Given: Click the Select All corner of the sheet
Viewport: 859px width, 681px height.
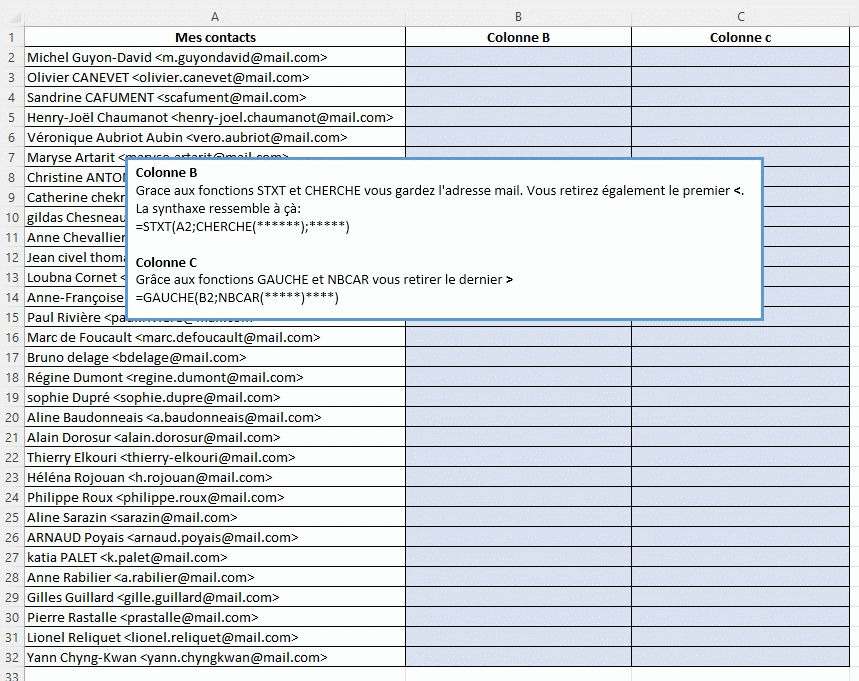Looking at the screenshot, I should click(x=12, y=17).
